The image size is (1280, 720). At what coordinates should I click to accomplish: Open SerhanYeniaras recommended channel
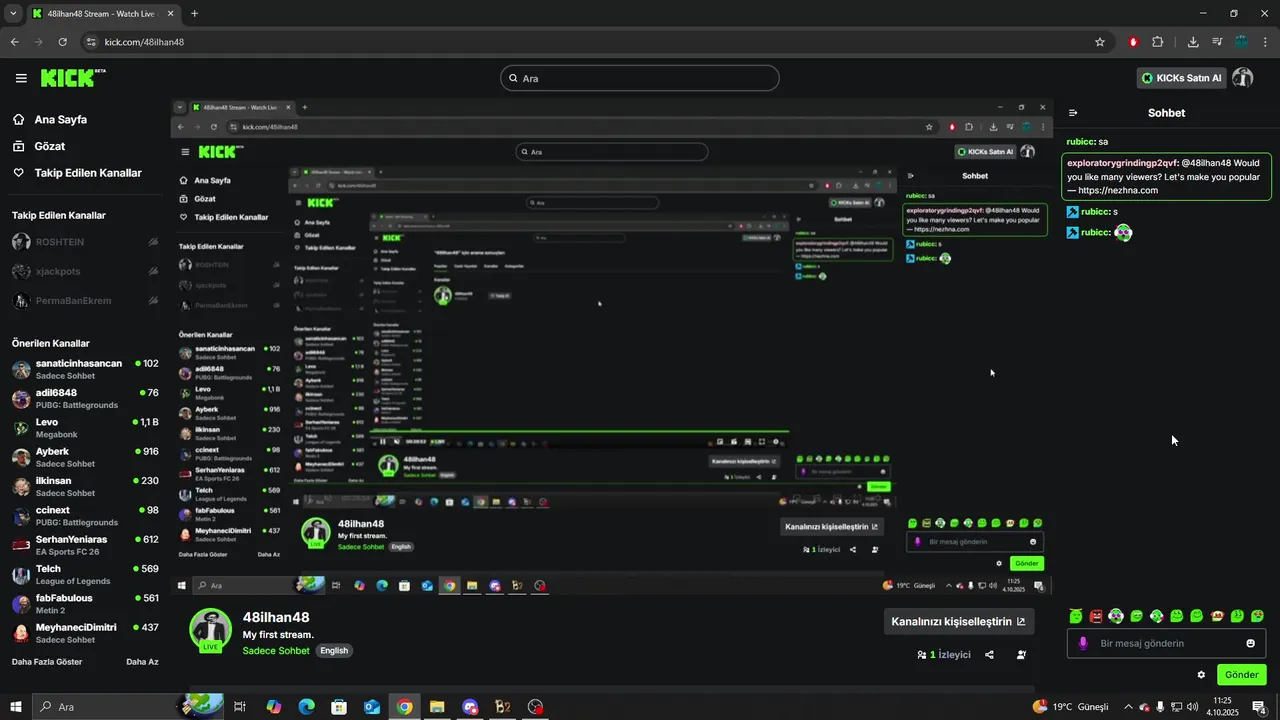pos(85,545)
